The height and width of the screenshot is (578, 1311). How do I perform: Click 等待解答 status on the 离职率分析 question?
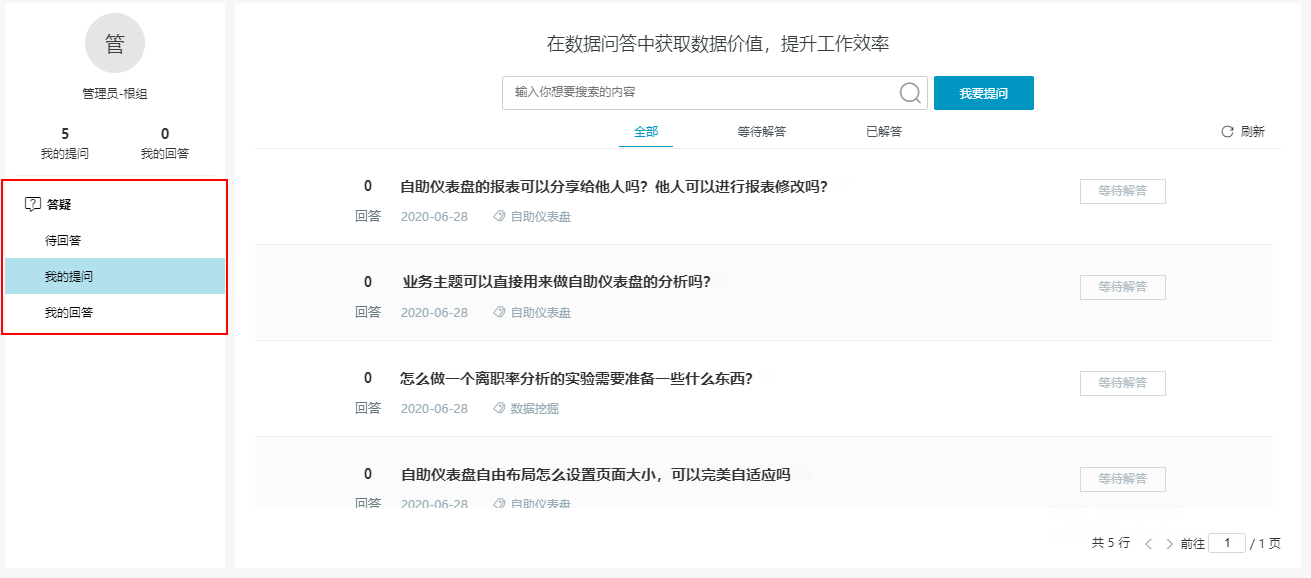pyautogui.click(x=1123, y=383)
